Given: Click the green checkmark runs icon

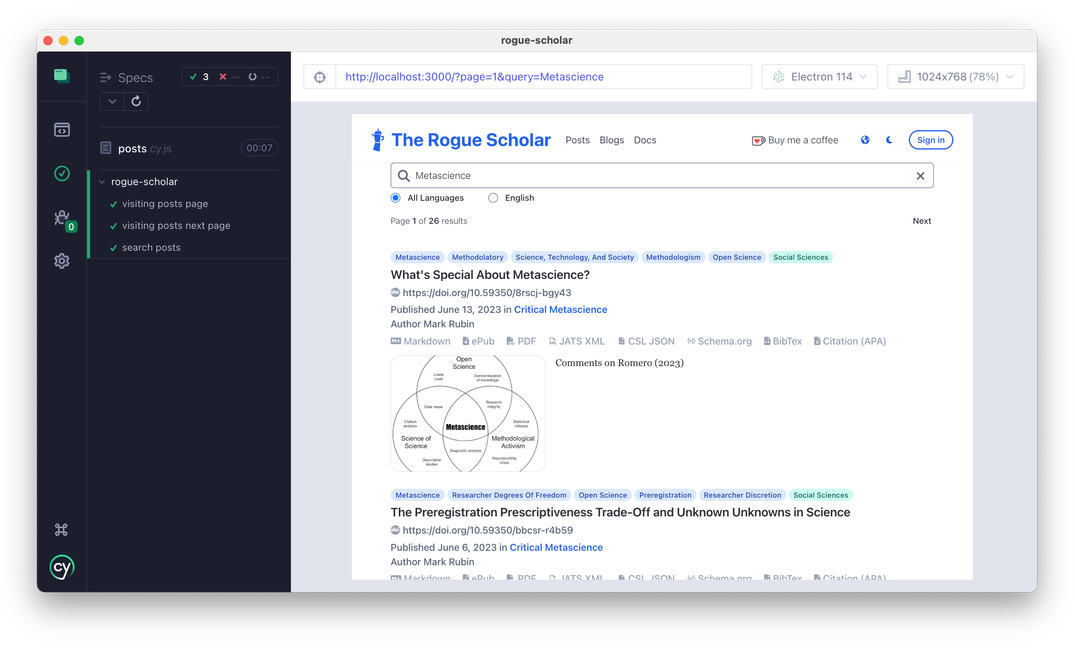Looking at the screenshot, I should coord(61,173).
